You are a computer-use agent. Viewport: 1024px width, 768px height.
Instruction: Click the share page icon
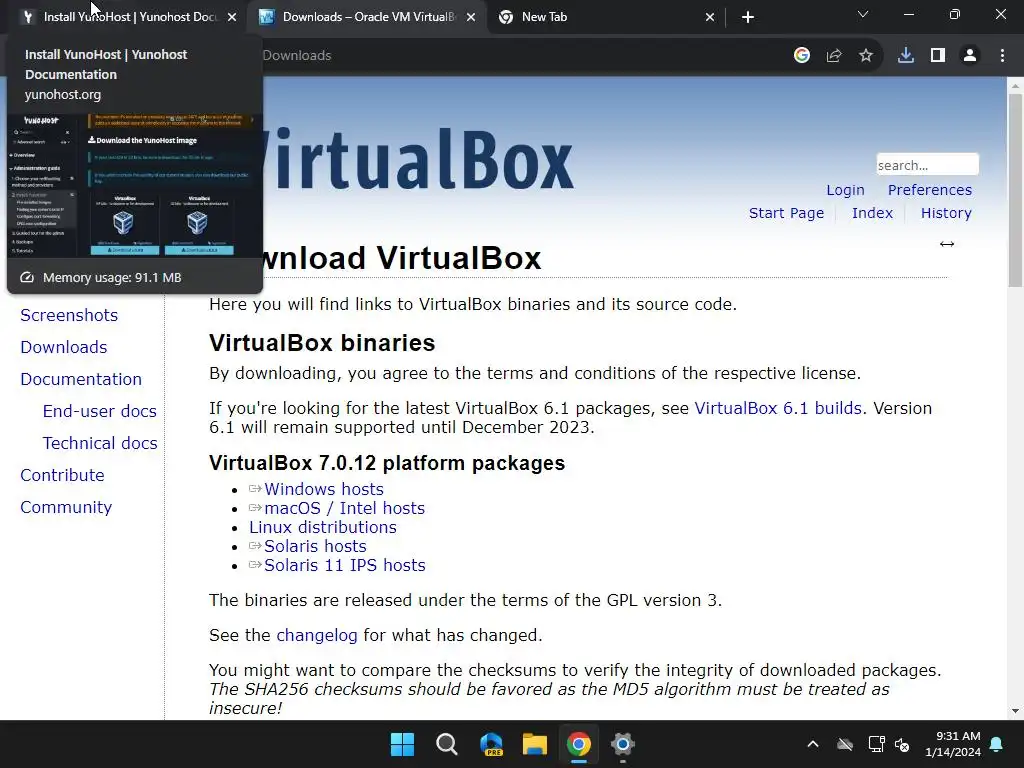click(834, 56)
